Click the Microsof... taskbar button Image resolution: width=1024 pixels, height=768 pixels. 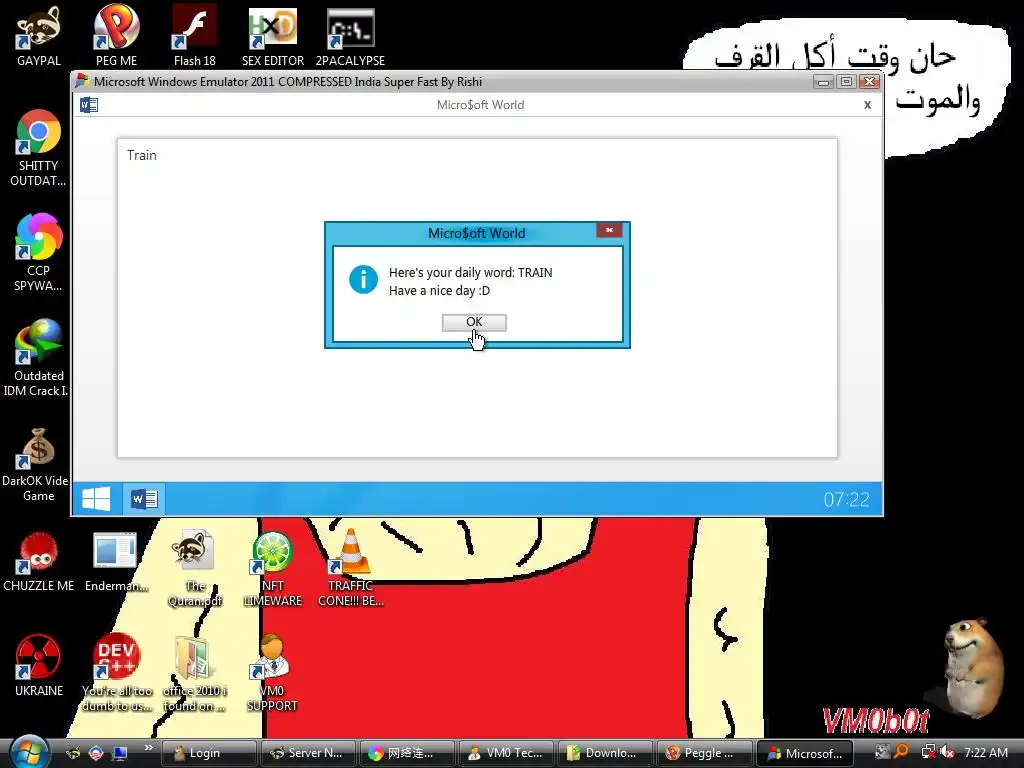pos(805,753)
